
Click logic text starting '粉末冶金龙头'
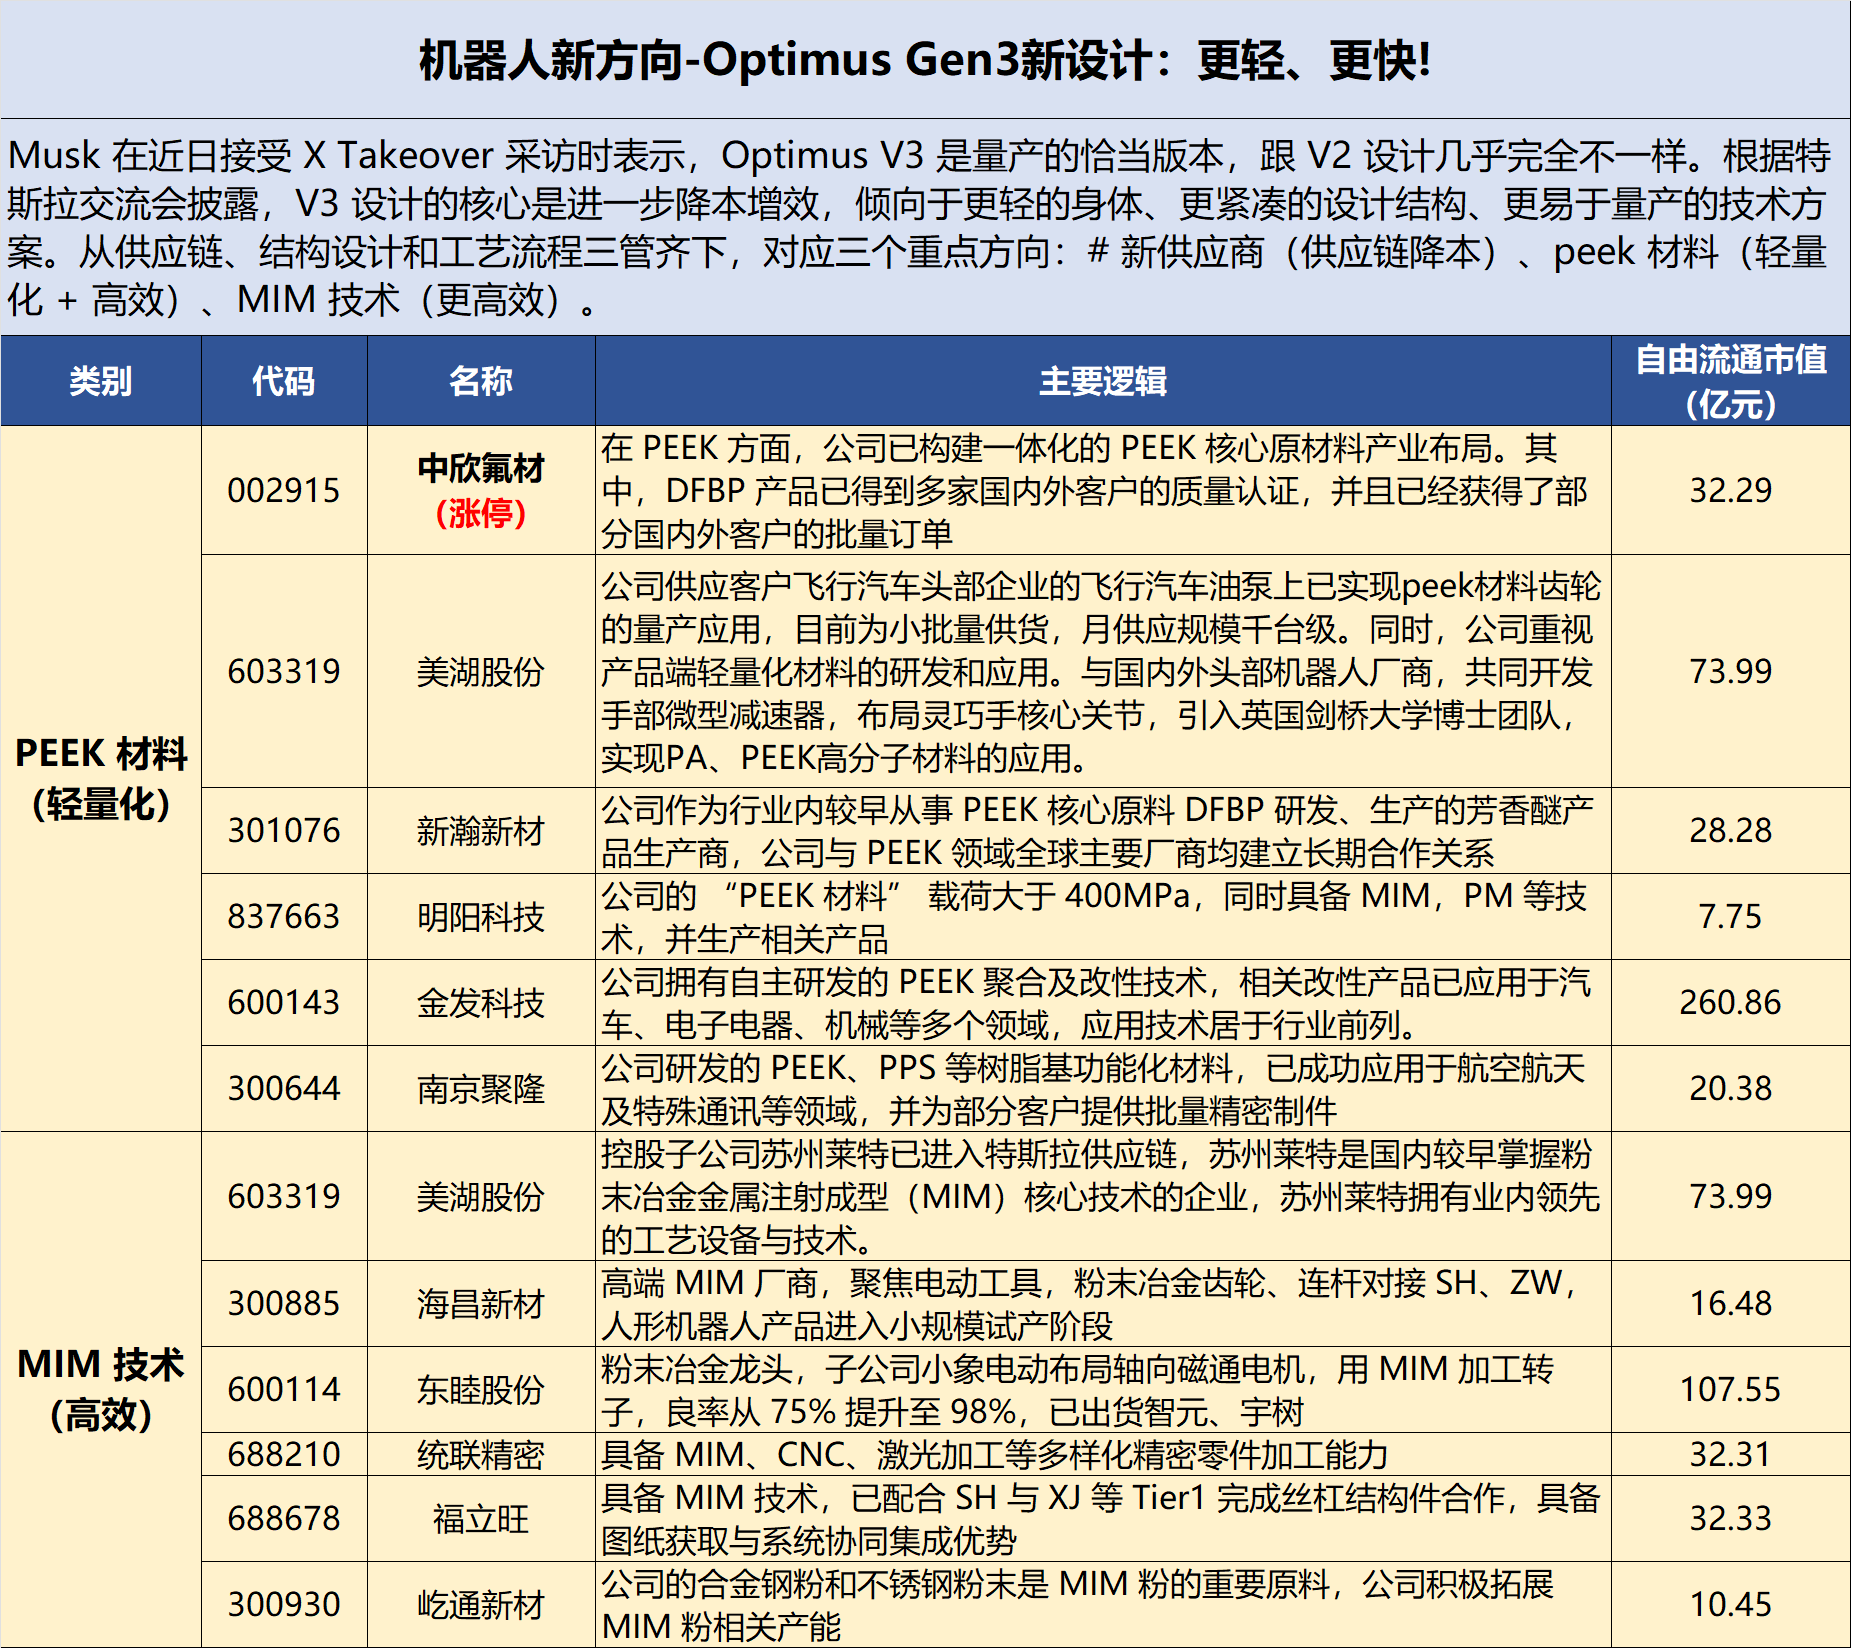[x=1077, y=1390]
